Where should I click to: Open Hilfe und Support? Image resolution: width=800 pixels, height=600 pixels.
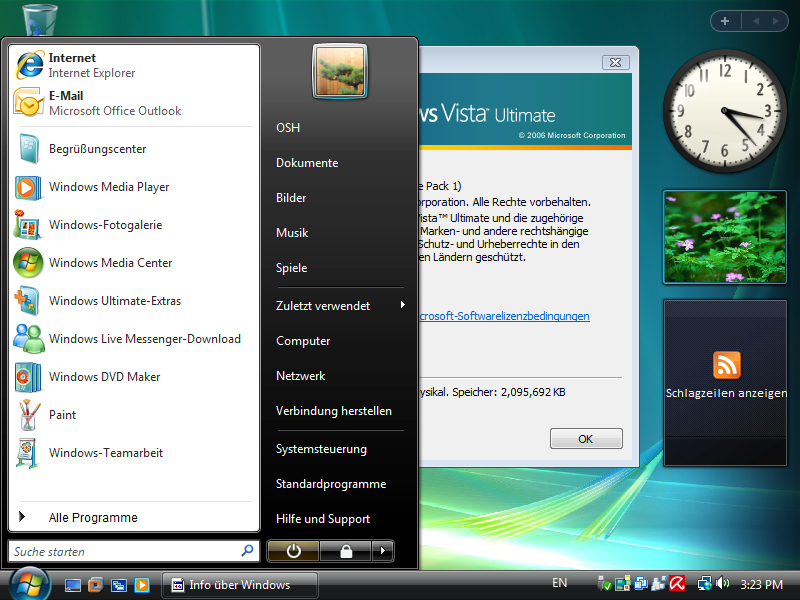click(x=323, y=519)
